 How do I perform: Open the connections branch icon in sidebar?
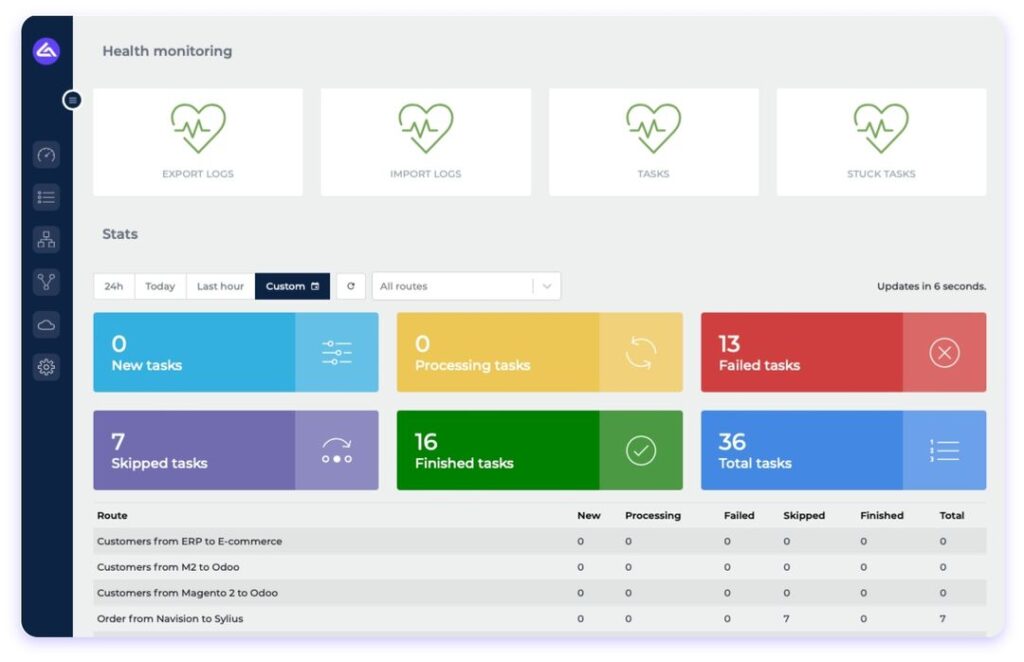pos(46,282)
